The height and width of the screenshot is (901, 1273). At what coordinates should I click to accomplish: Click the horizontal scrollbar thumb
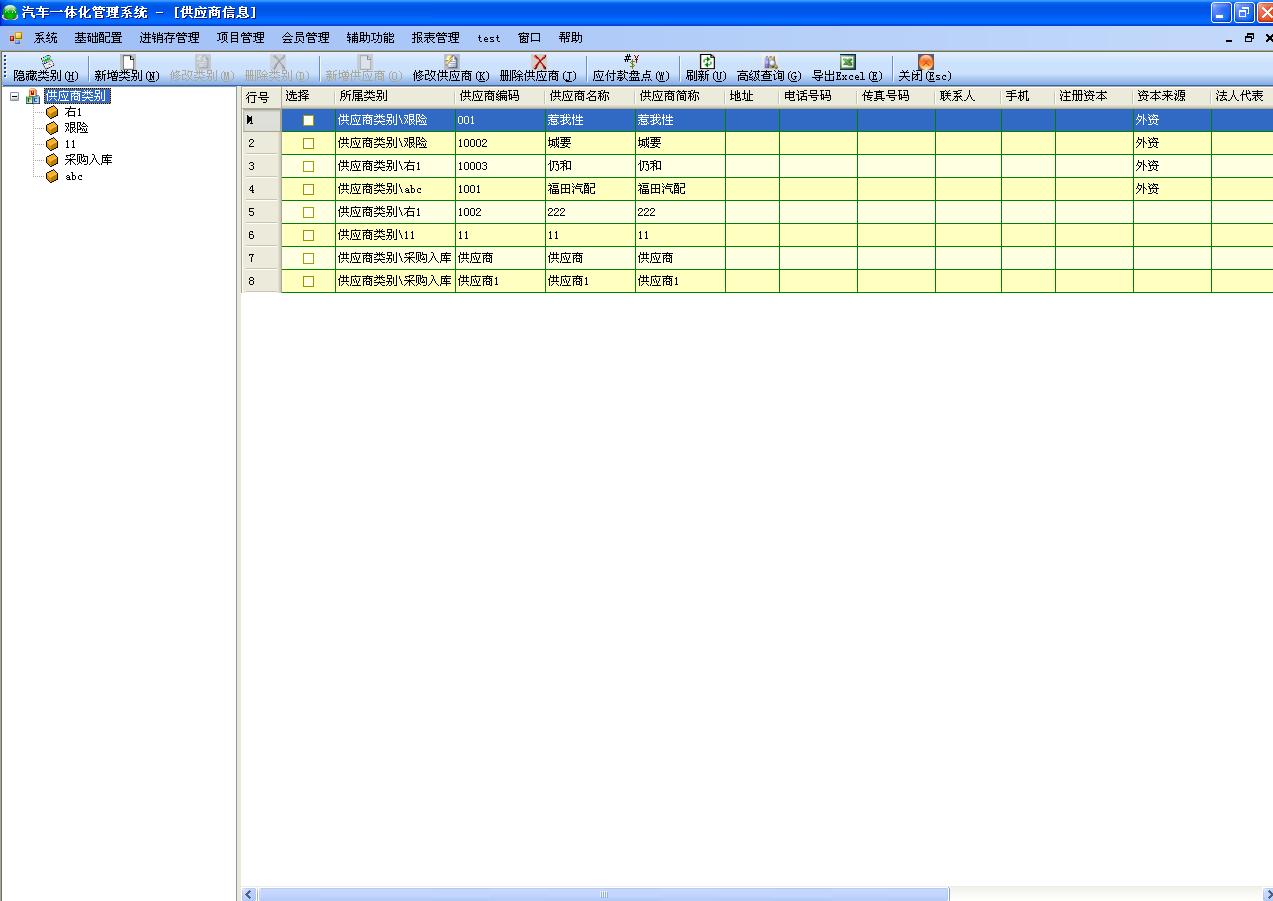[x=604, y=894]
